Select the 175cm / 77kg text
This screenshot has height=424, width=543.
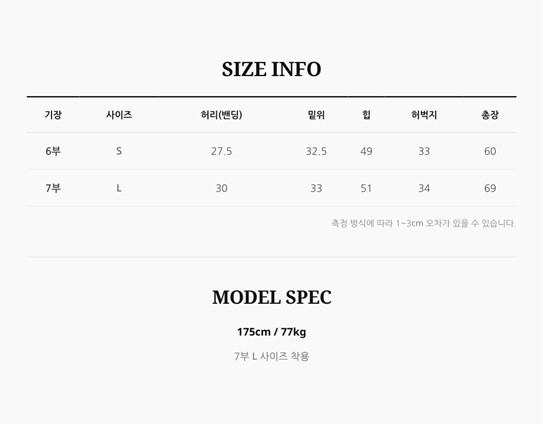272,332
